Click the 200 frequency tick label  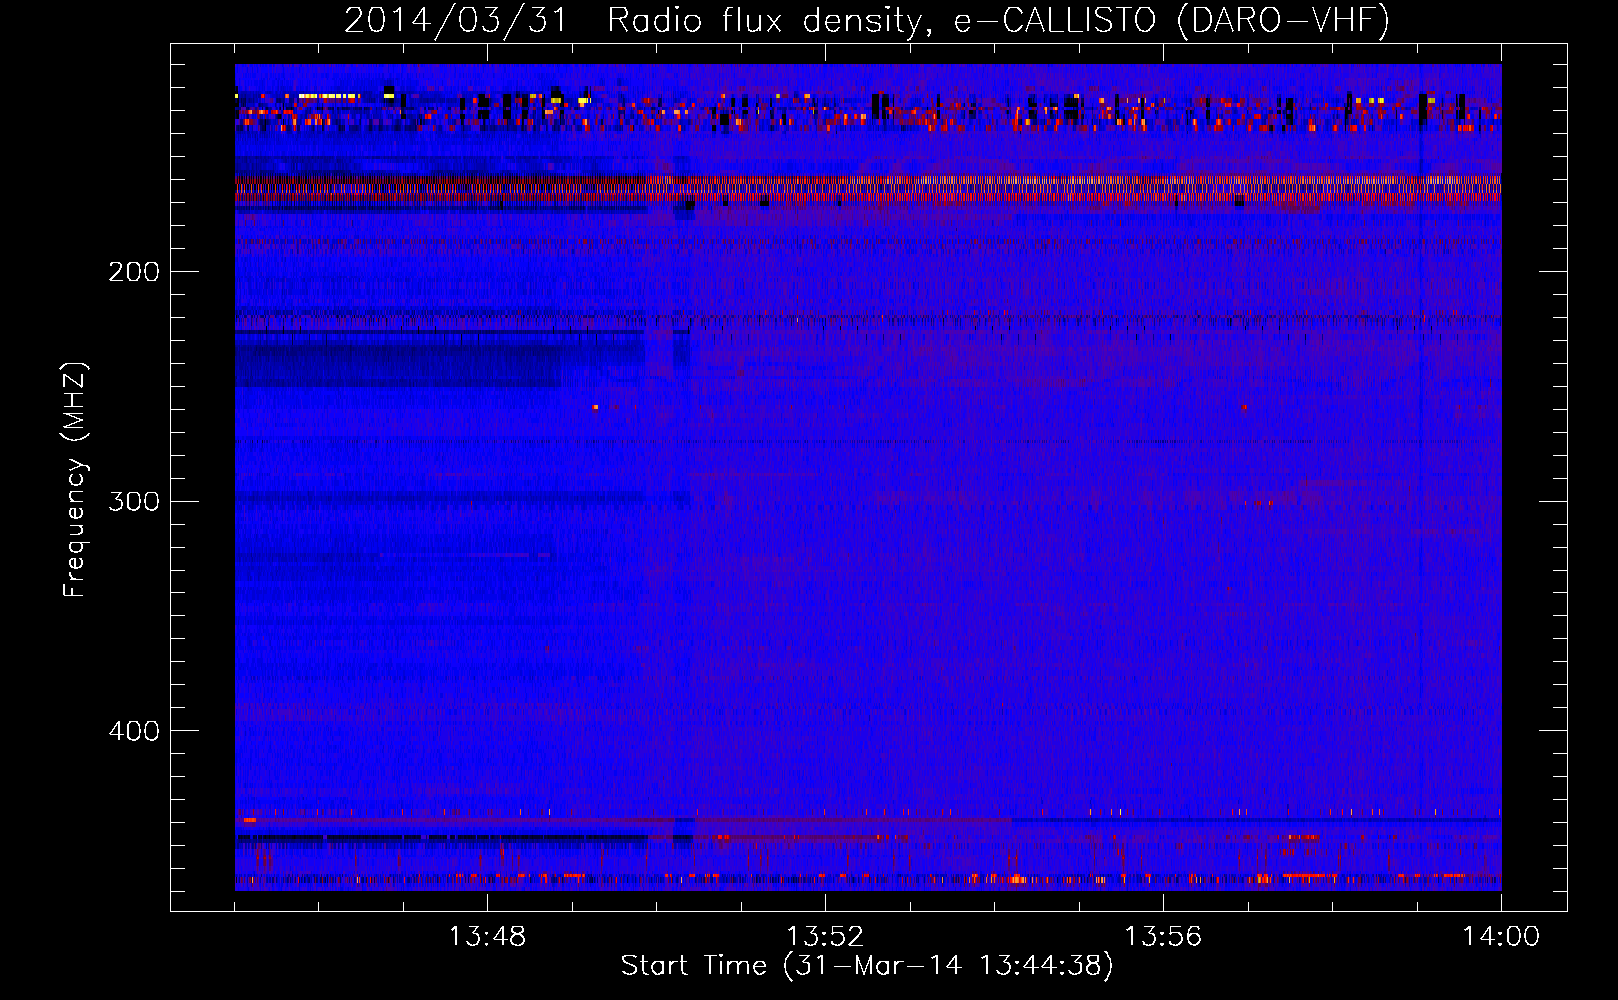click(134, 272)
